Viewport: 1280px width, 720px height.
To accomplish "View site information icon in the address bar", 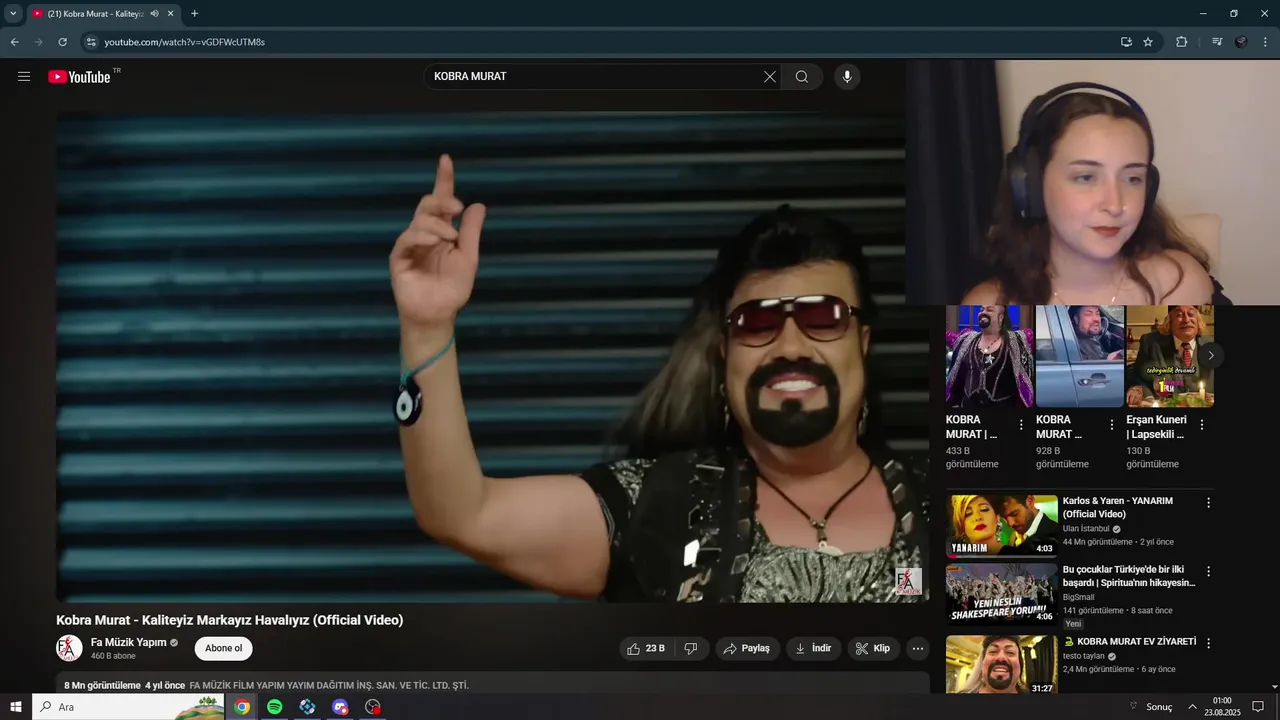I will coord(91,42).
